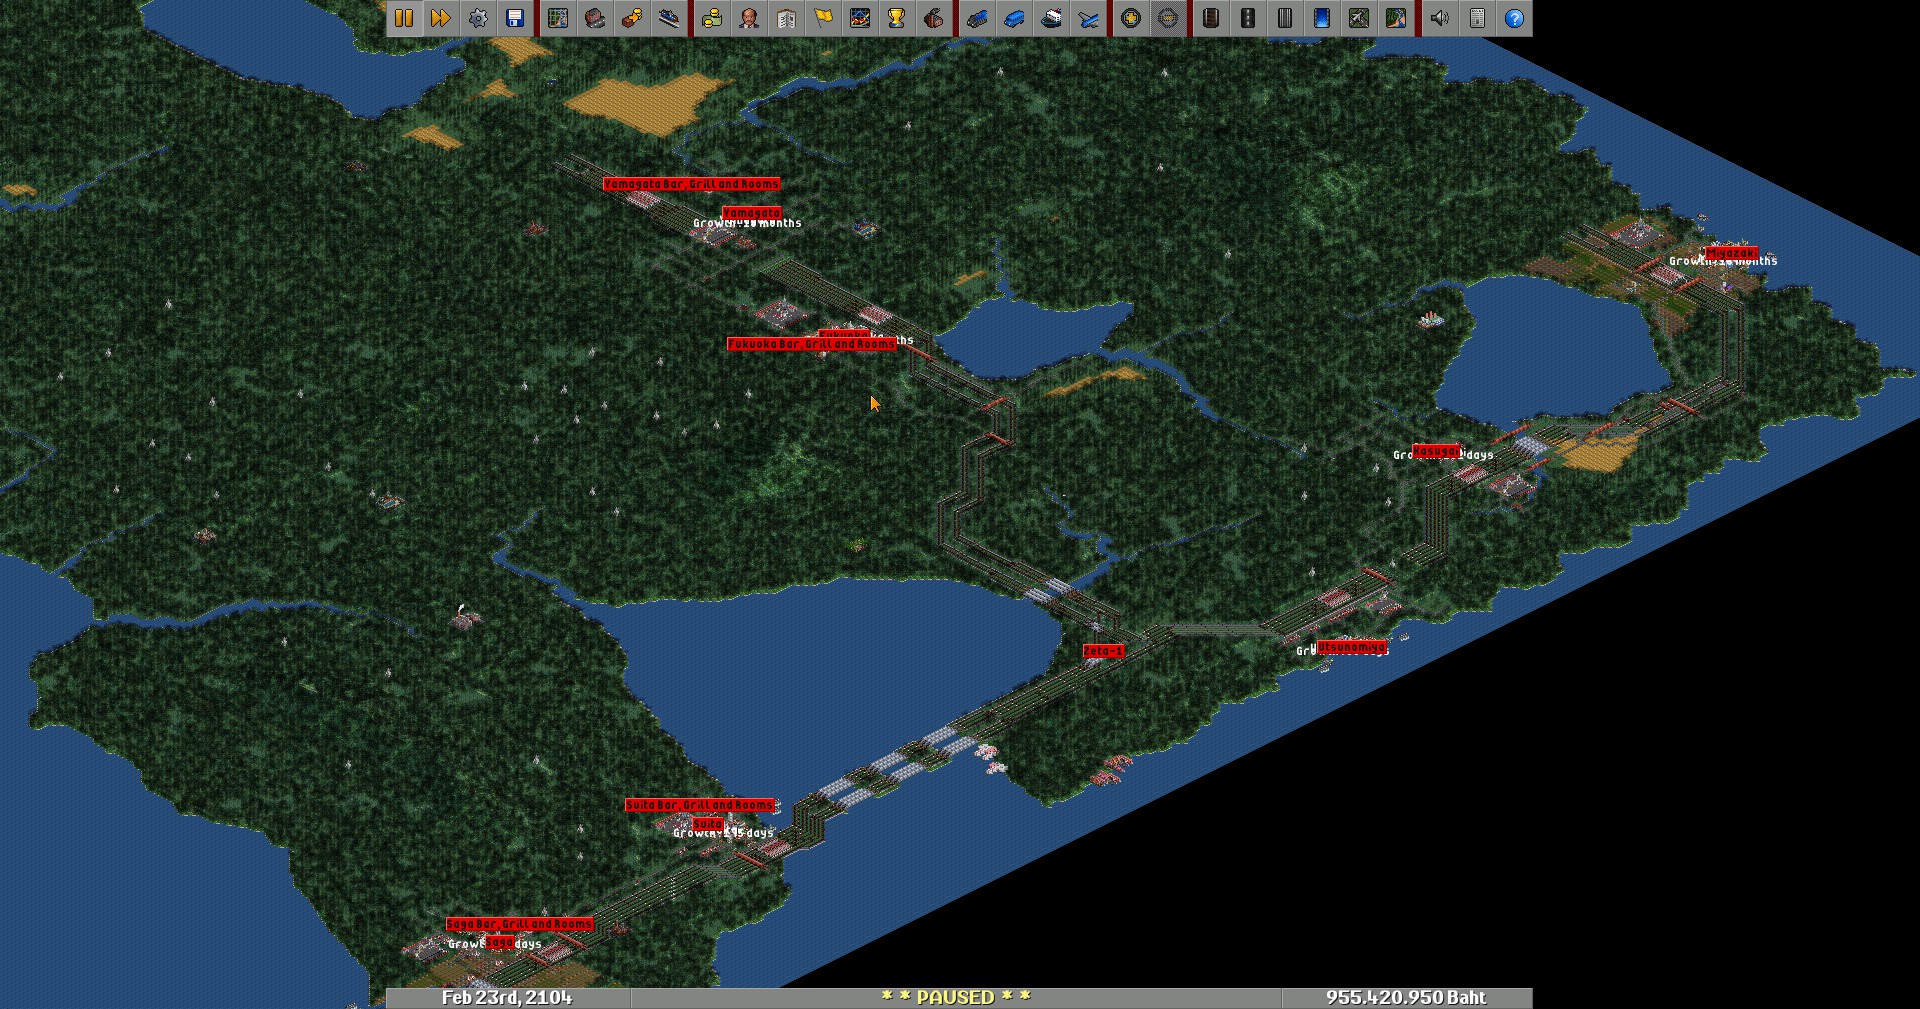Click the Yamagata Bar, Grill and Rooms label
The width and height of the screenshot is (1920, 1009).
click(x=691, y=184)
